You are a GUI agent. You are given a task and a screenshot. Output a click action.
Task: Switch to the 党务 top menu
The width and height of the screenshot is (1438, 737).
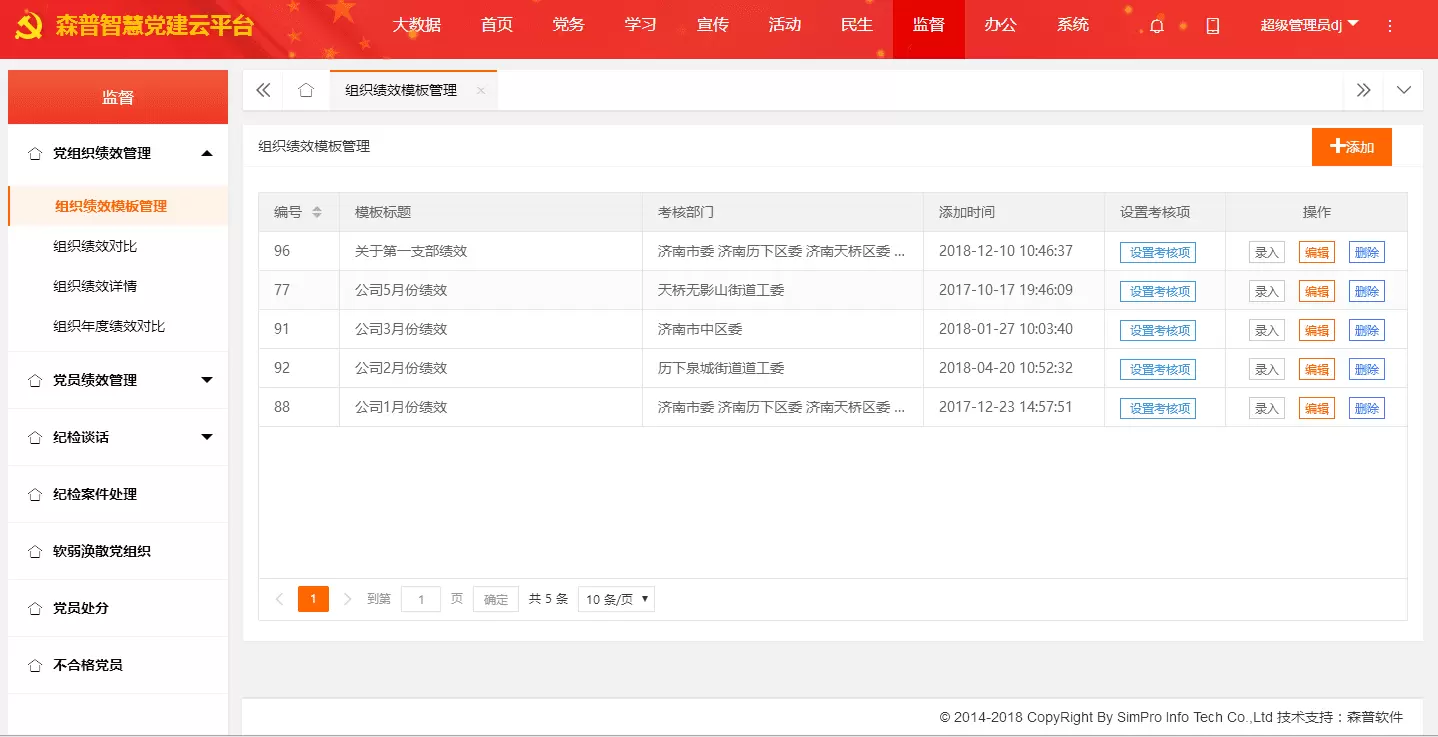568,25
